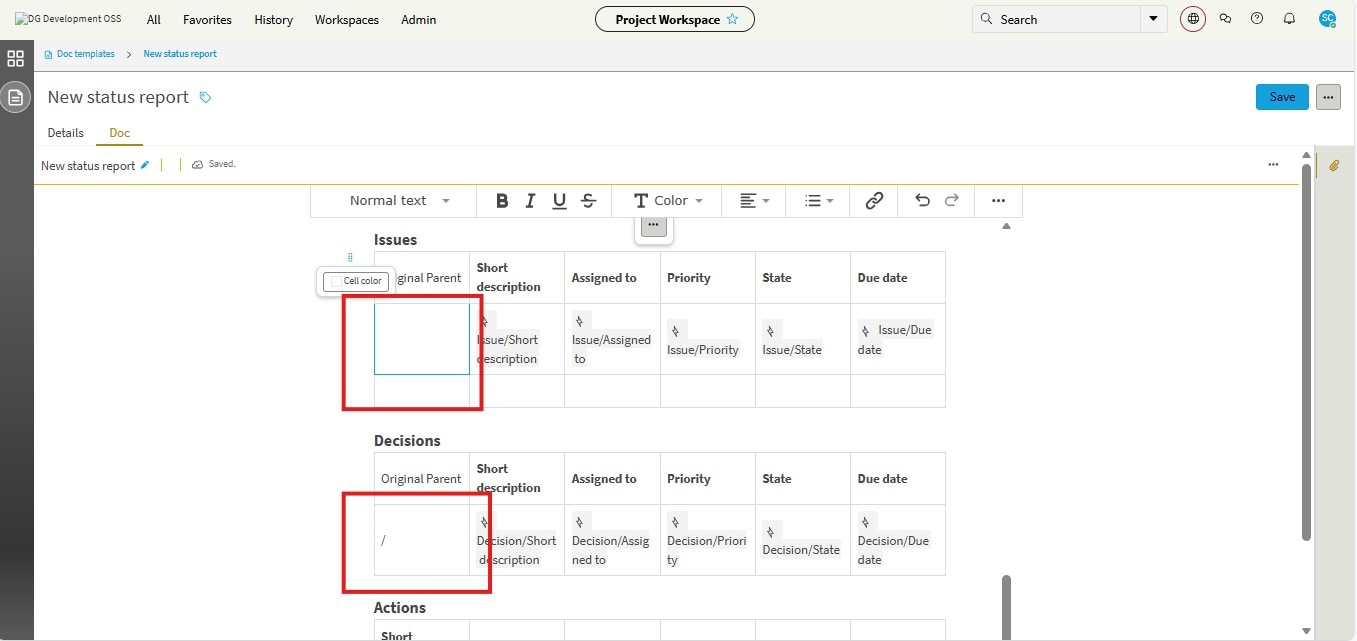
Task: Expand the list formatting dropdown
Action: click(819, 201)
